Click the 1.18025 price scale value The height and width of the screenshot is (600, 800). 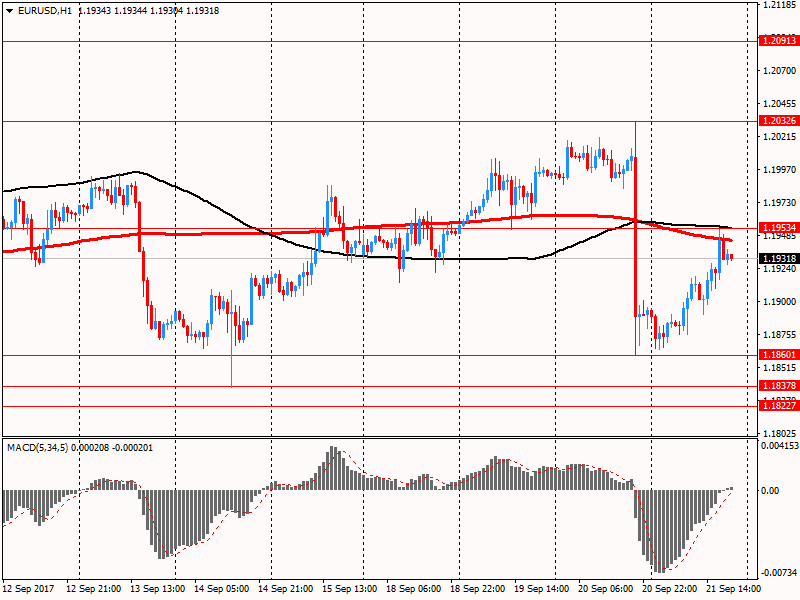point(780,433)
